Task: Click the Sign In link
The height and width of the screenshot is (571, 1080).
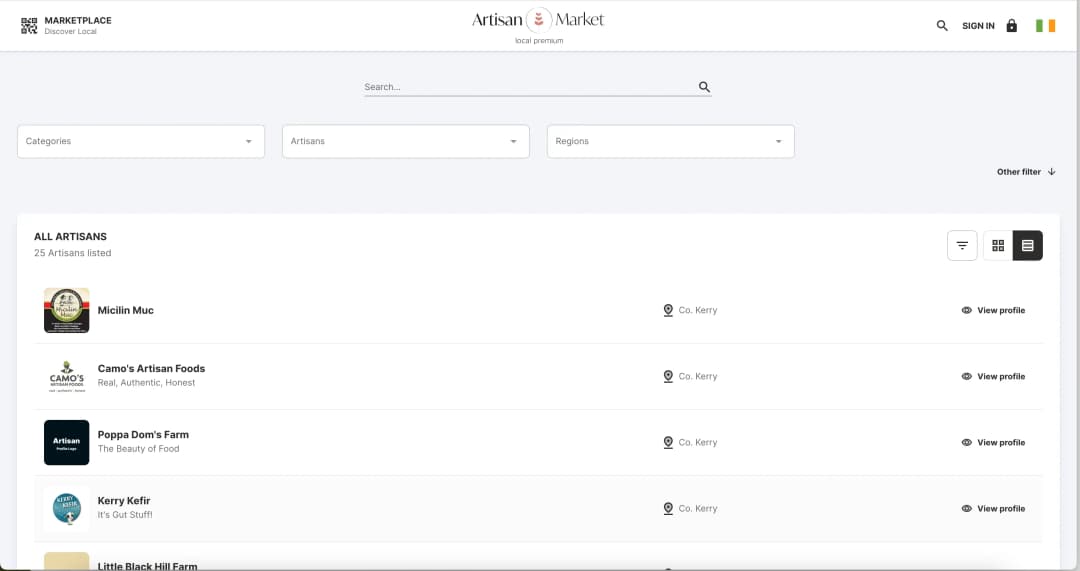Action: pyautogui.click(x=978, y=26)
